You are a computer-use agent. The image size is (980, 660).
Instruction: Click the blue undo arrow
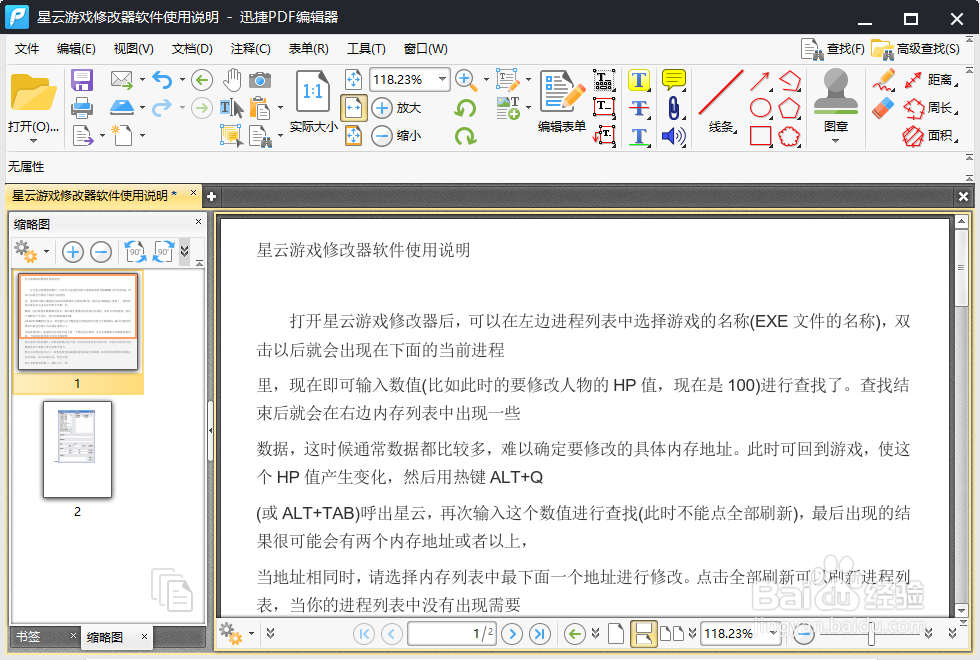coord(162,80)
